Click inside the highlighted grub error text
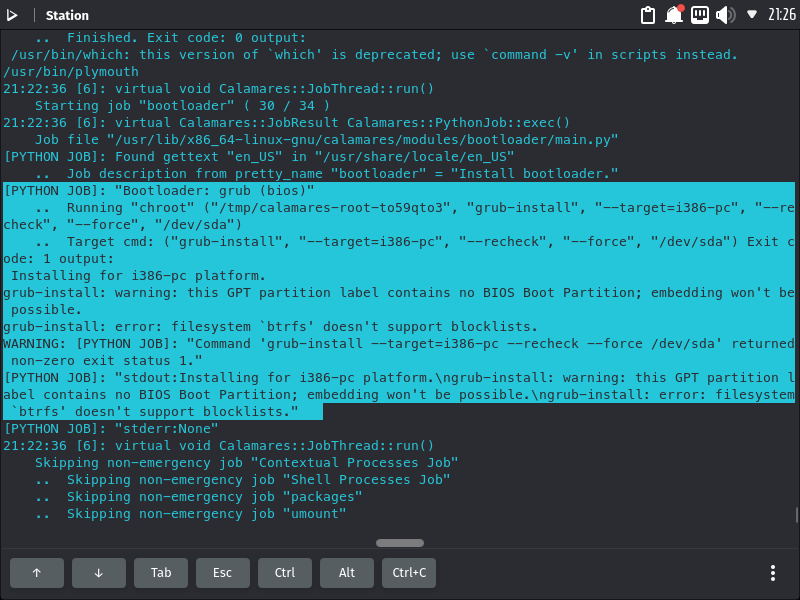 tap(300, 326)
